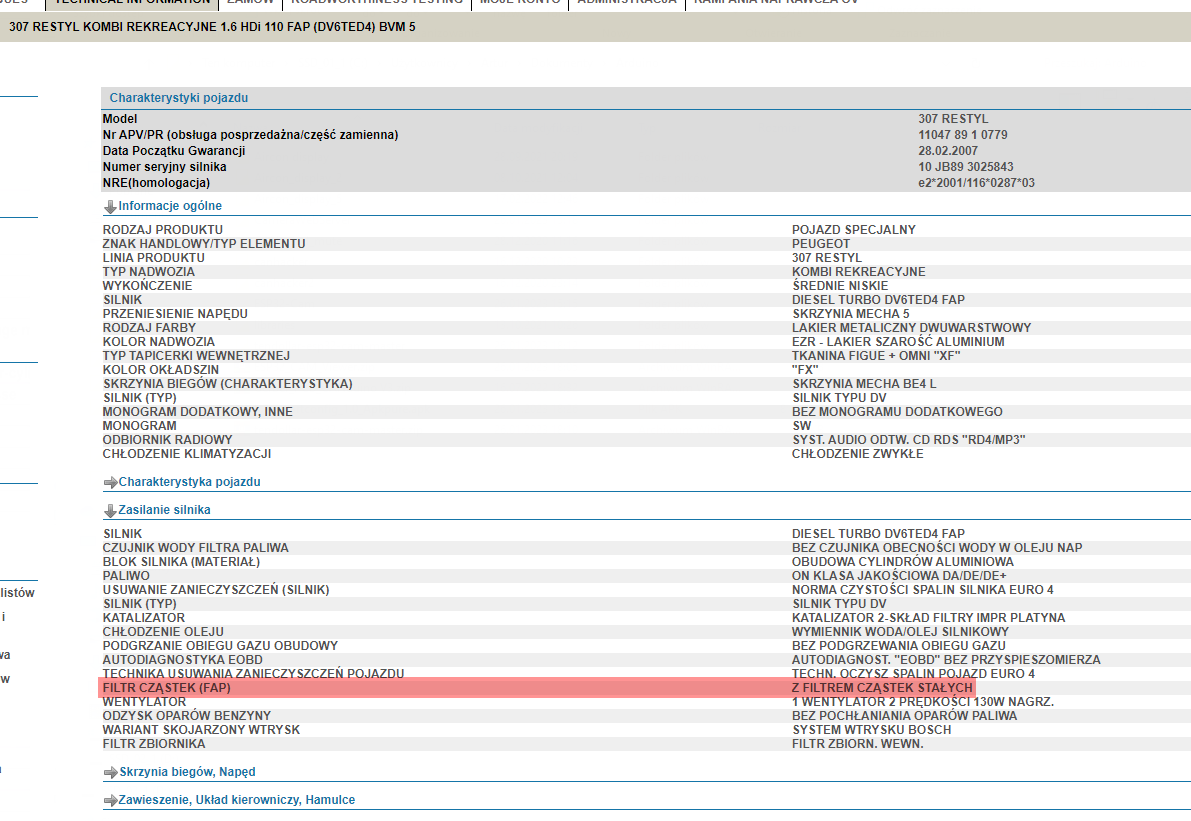The width and height of the screenshot is (1191, 821).
Task: Select APV/PR number 11047 89 1 0779
Action: click(x=962, y=135)
